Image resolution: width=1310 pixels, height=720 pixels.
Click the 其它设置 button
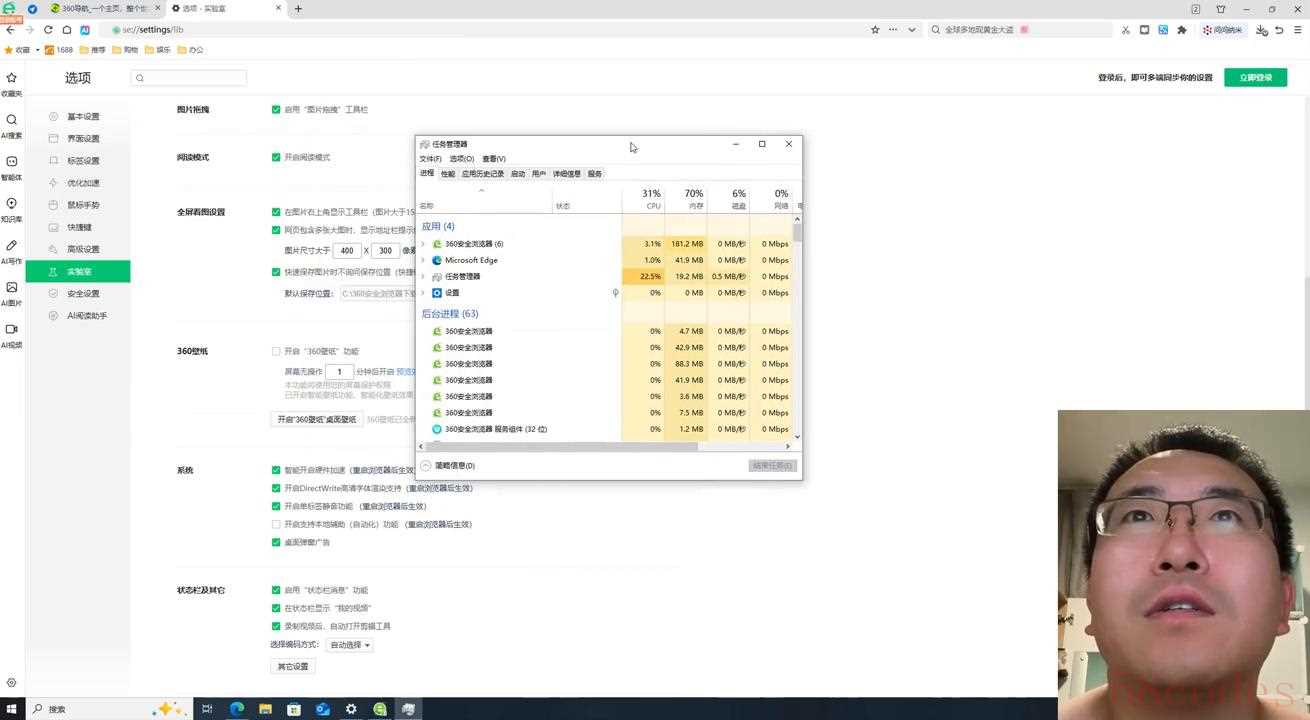point(293,666)
